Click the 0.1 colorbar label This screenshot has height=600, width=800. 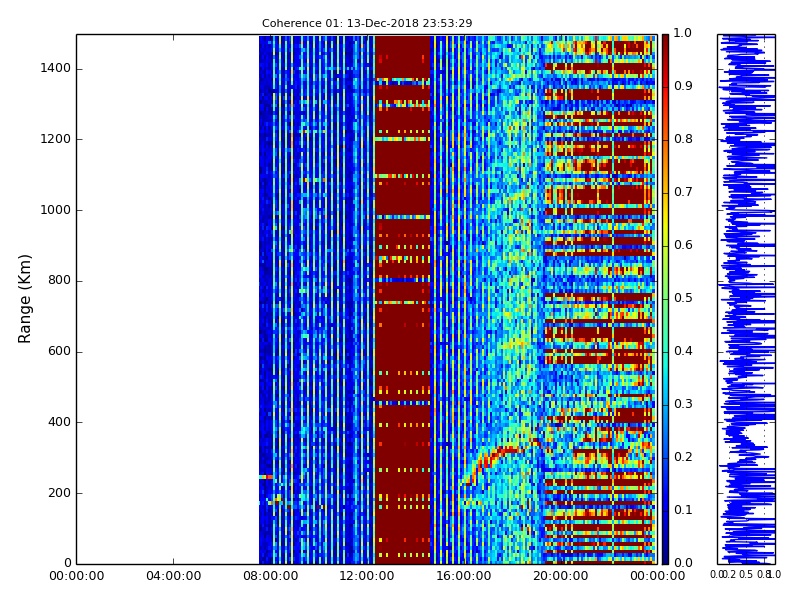coord(683,510)
